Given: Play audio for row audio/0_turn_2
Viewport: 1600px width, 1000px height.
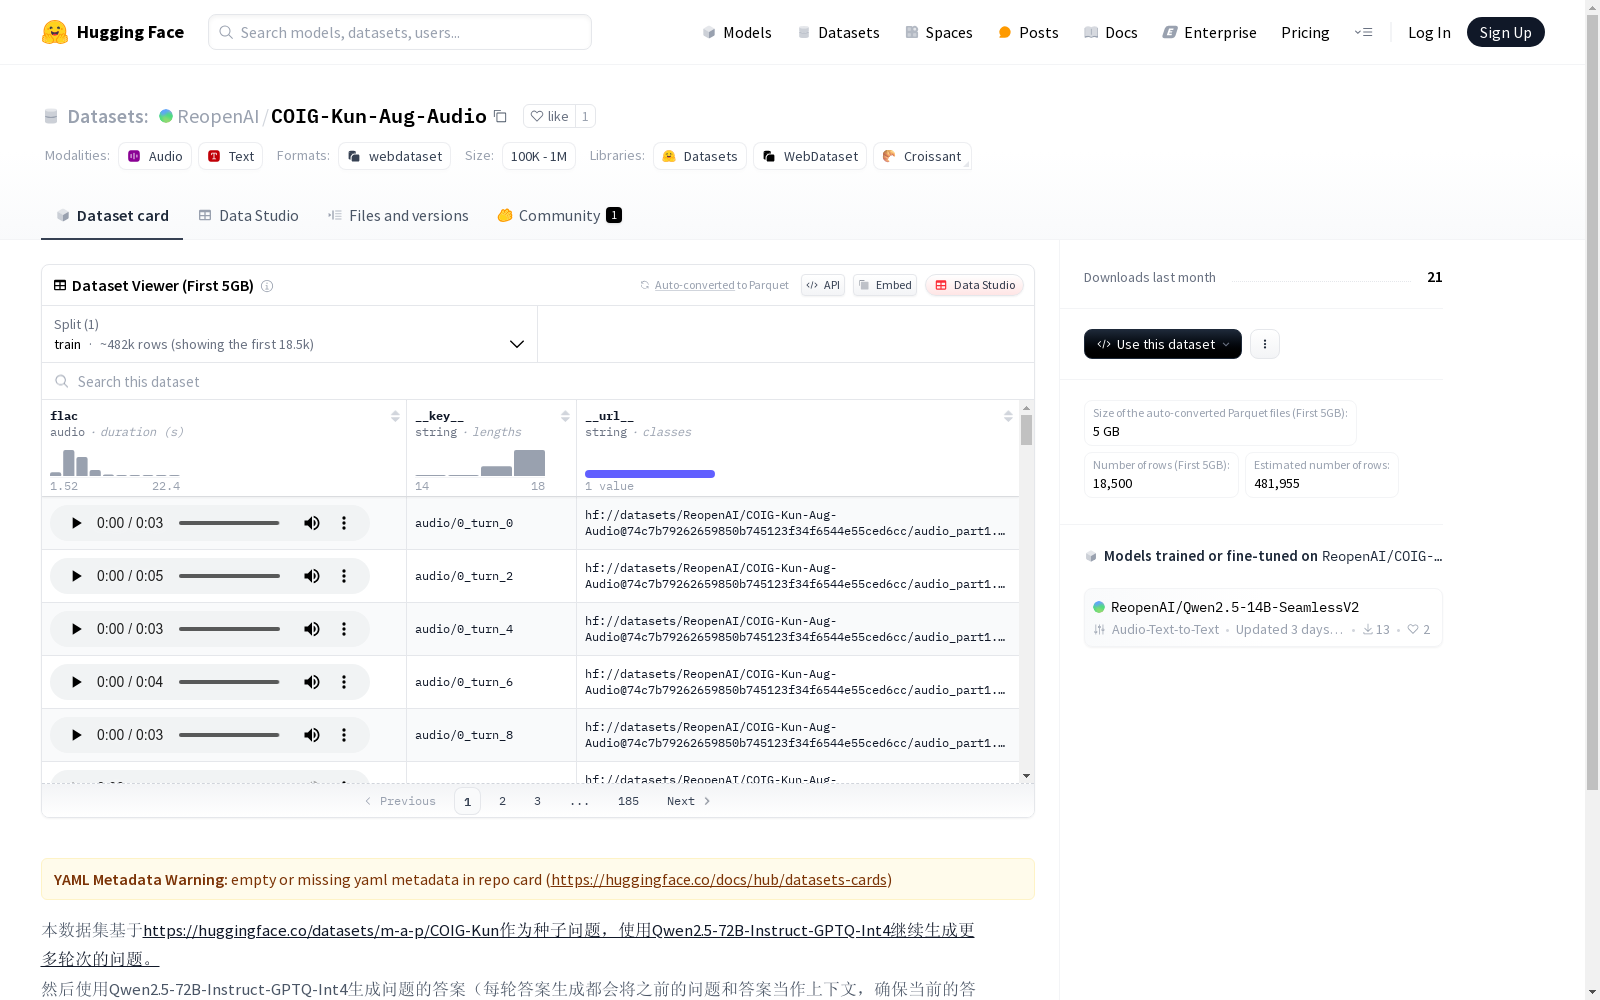Looking at the screenshot, I should pyautogui.click(x=76, y=576).
